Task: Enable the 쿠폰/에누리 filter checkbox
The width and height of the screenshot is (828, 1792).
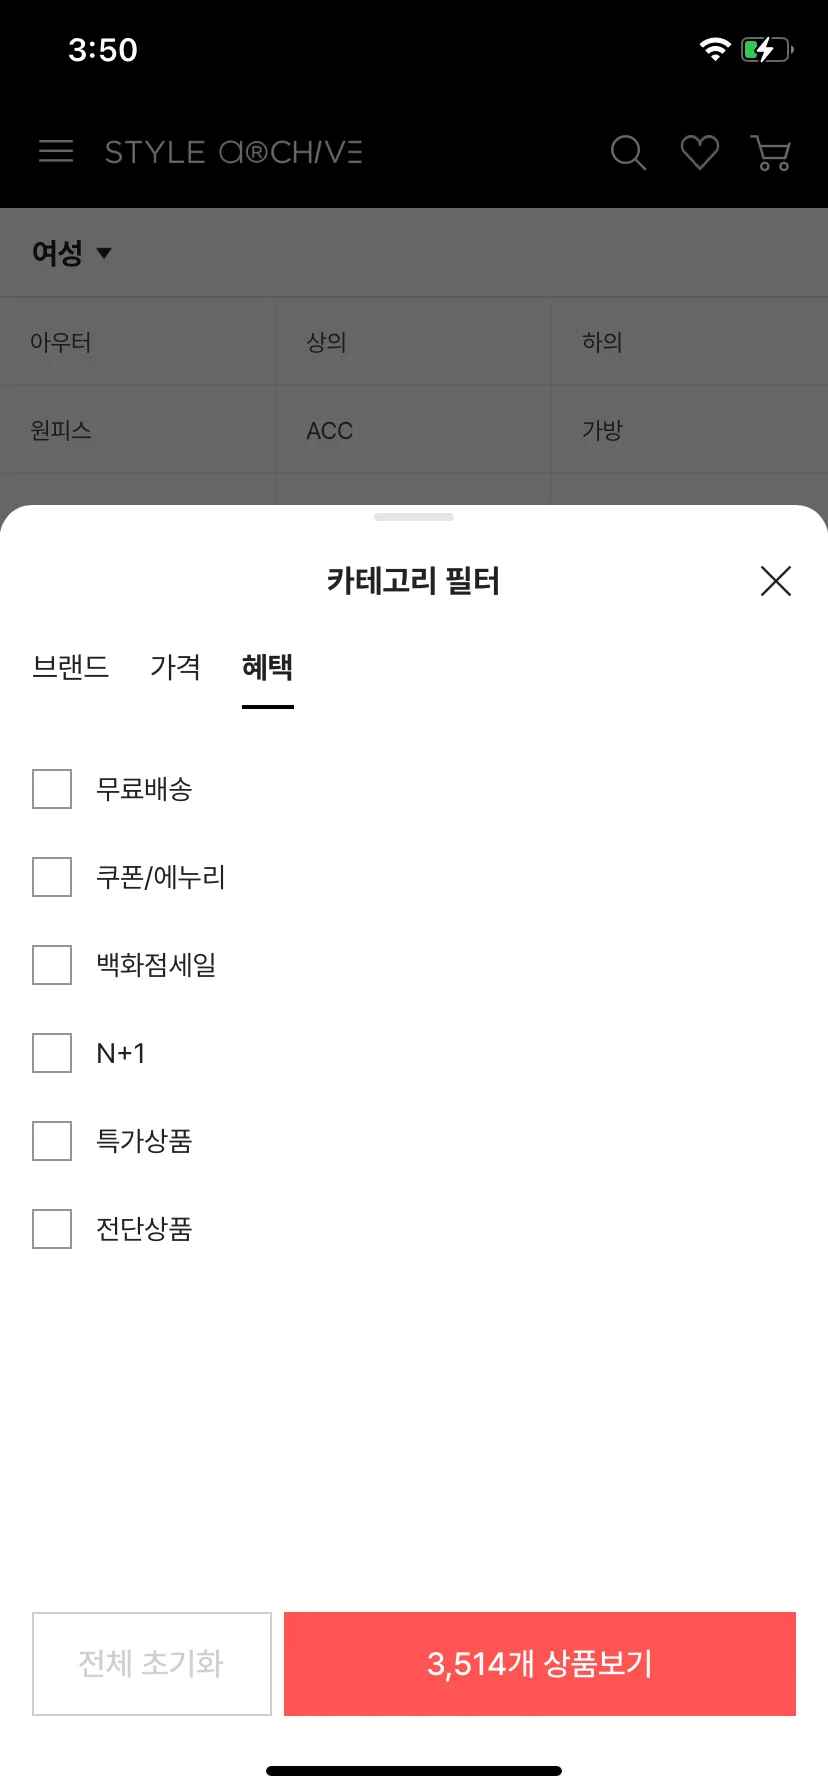Action: 52,877
